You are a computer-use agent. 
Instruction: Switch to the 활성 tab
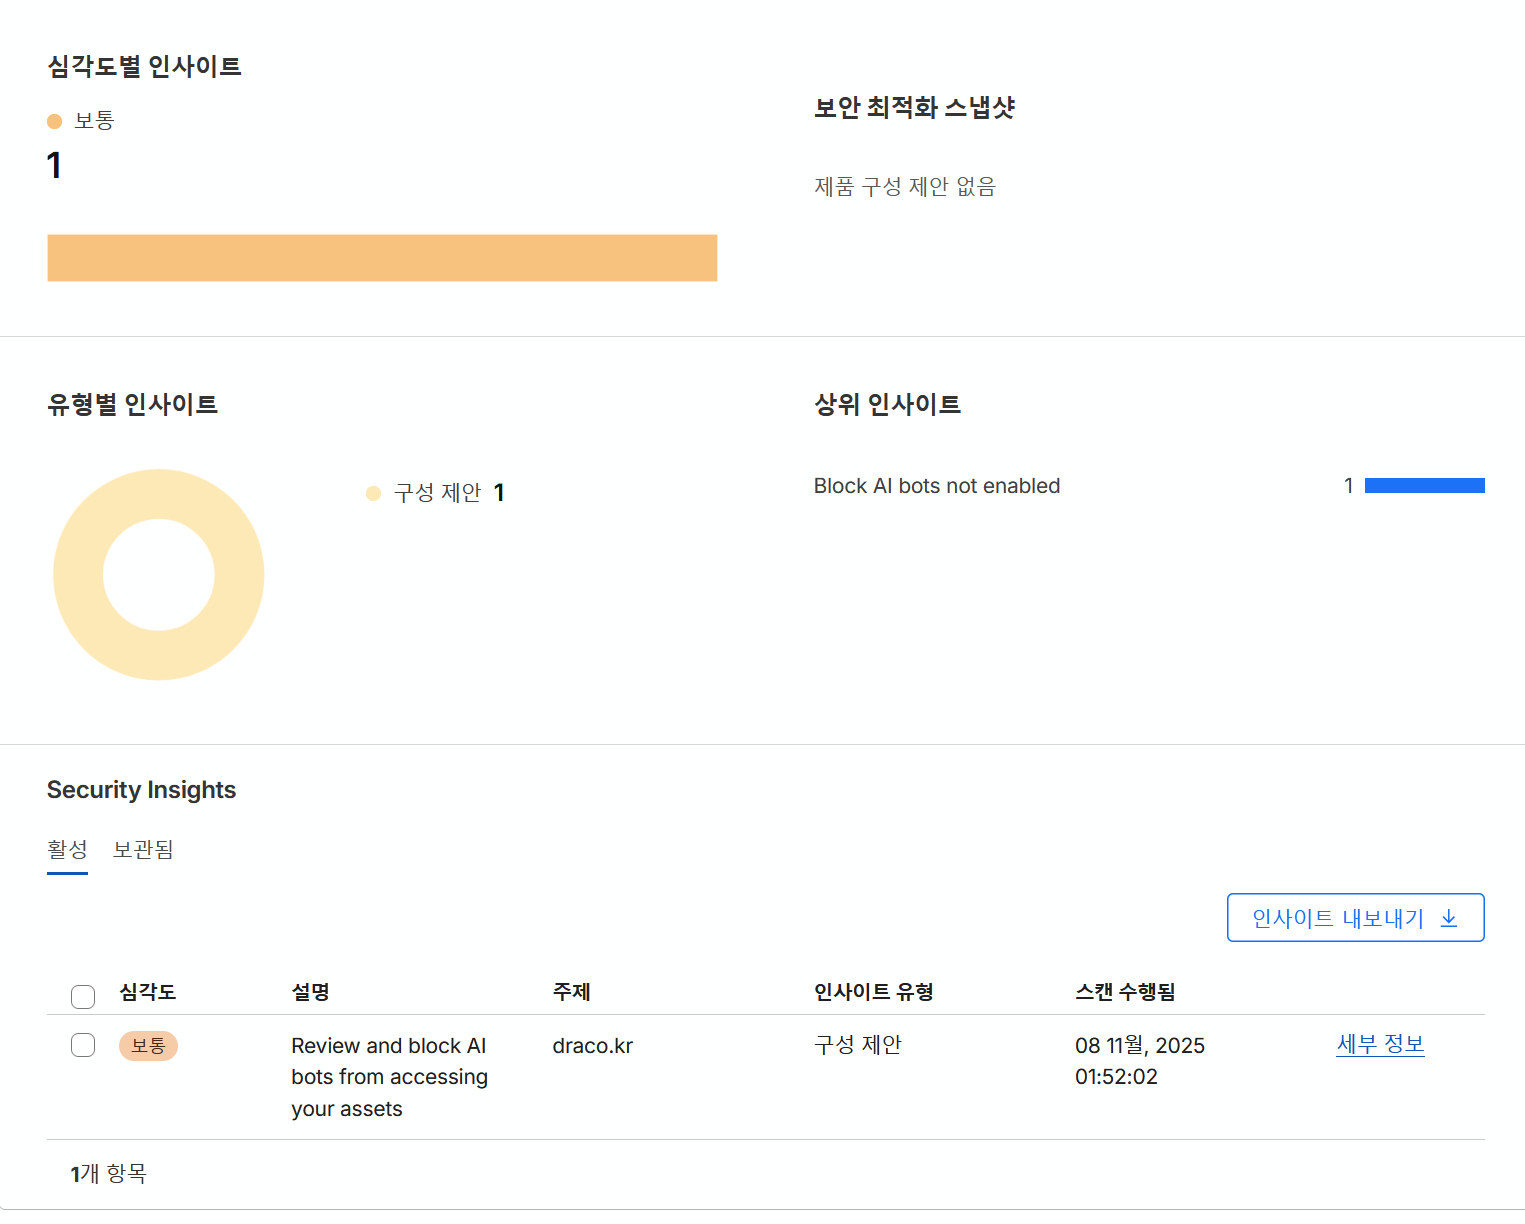click(67, 850)
